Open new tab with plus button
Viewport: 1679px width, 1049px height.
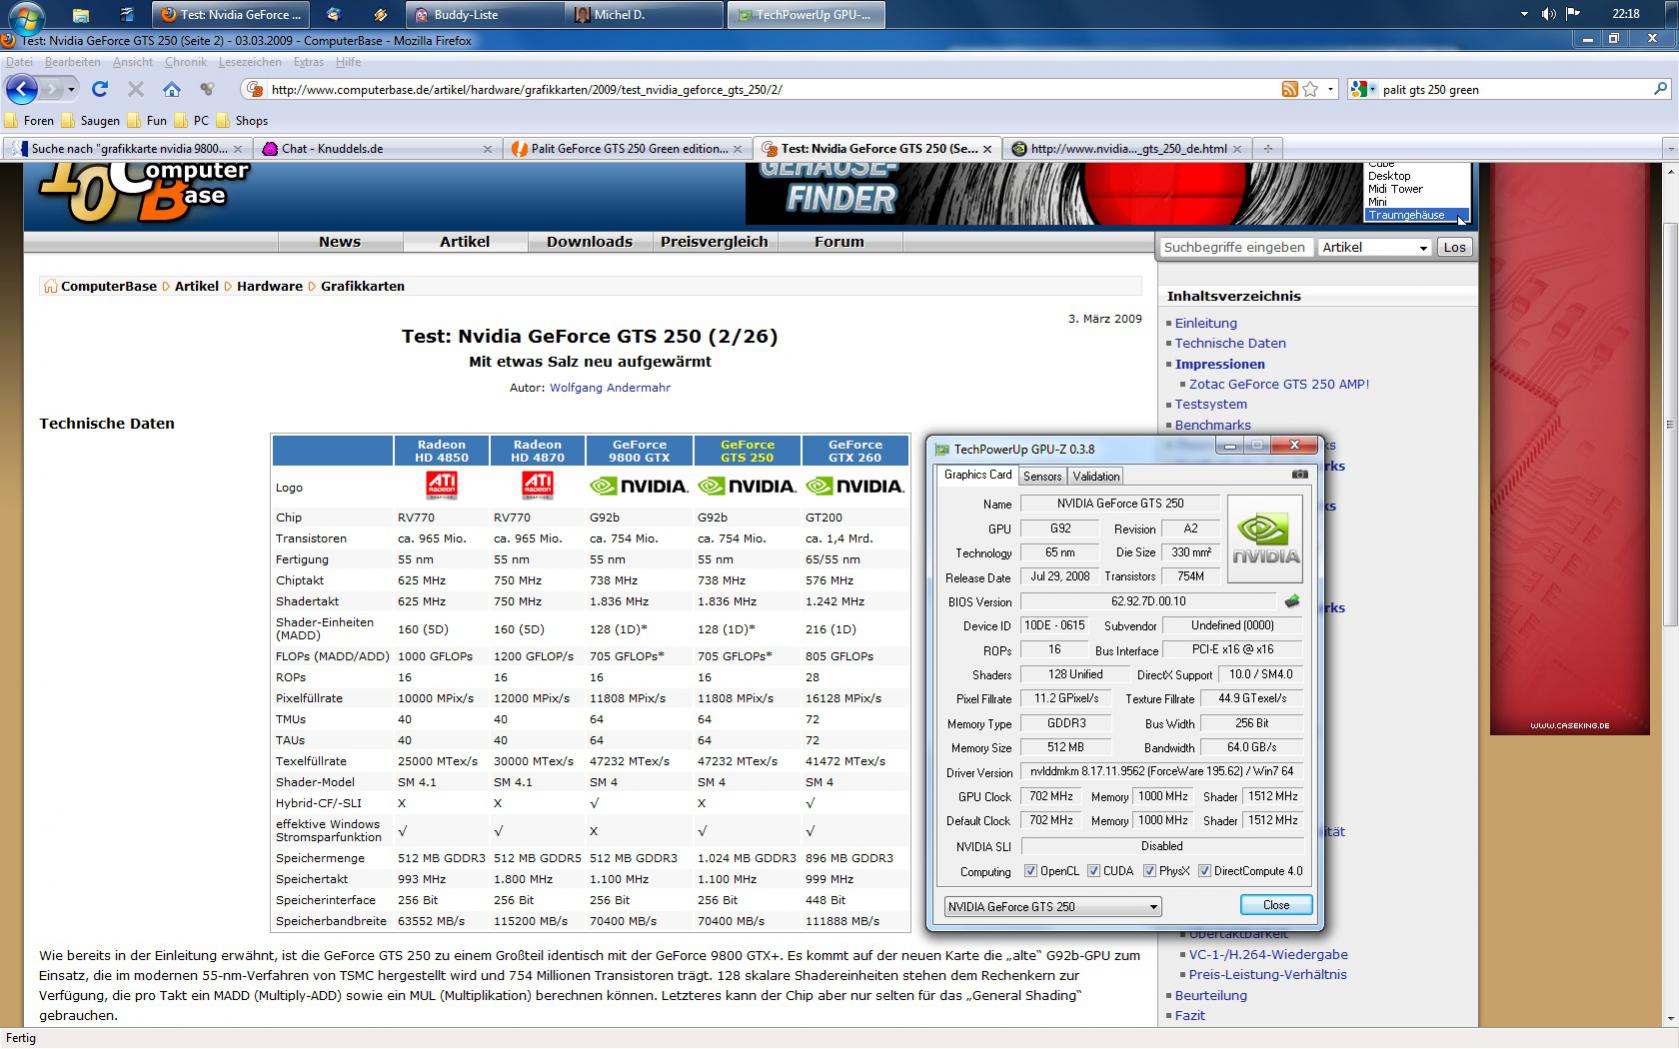tap(1268, 149)
